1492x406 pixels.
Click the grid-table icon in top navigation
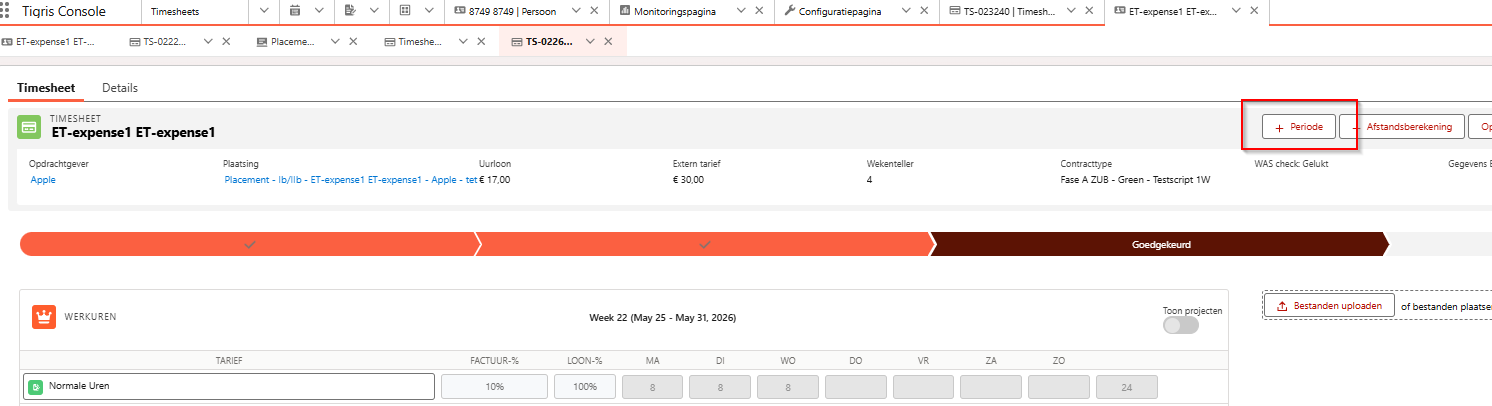405,11
